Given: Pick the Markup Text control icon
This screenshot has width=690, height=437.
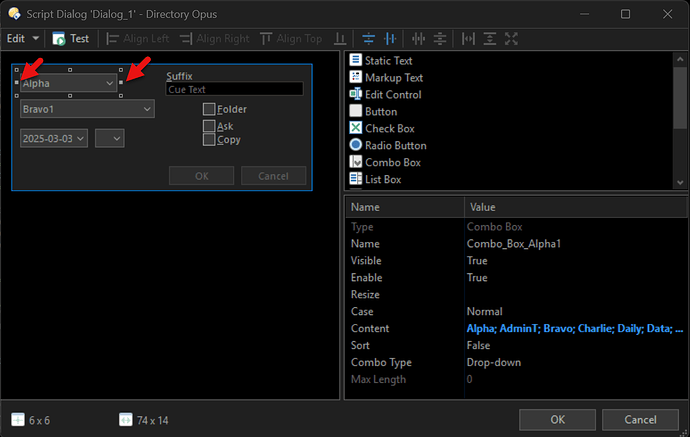Looking at the screenshot, I should [x=355, y=78].
